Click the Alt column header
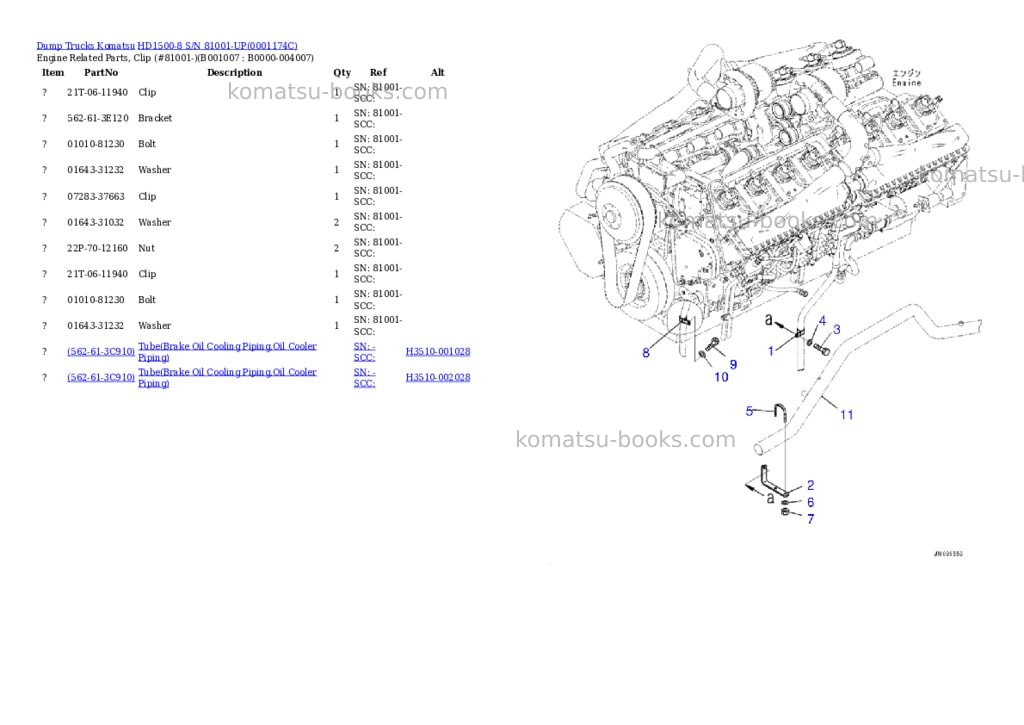Screen dimensions: 1024x725 [x=438, y=72]
